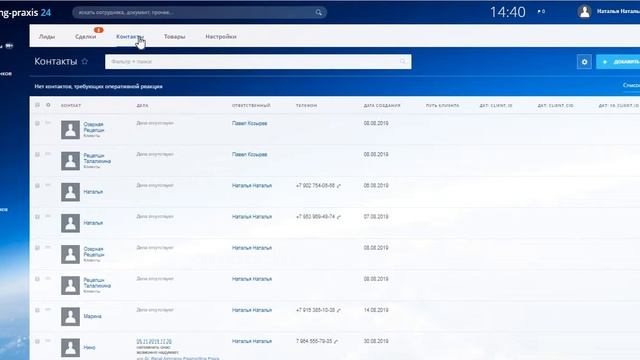Click call icon next to Марина's phone number
The image size is (640, 360).
click(x=339, y=310)
